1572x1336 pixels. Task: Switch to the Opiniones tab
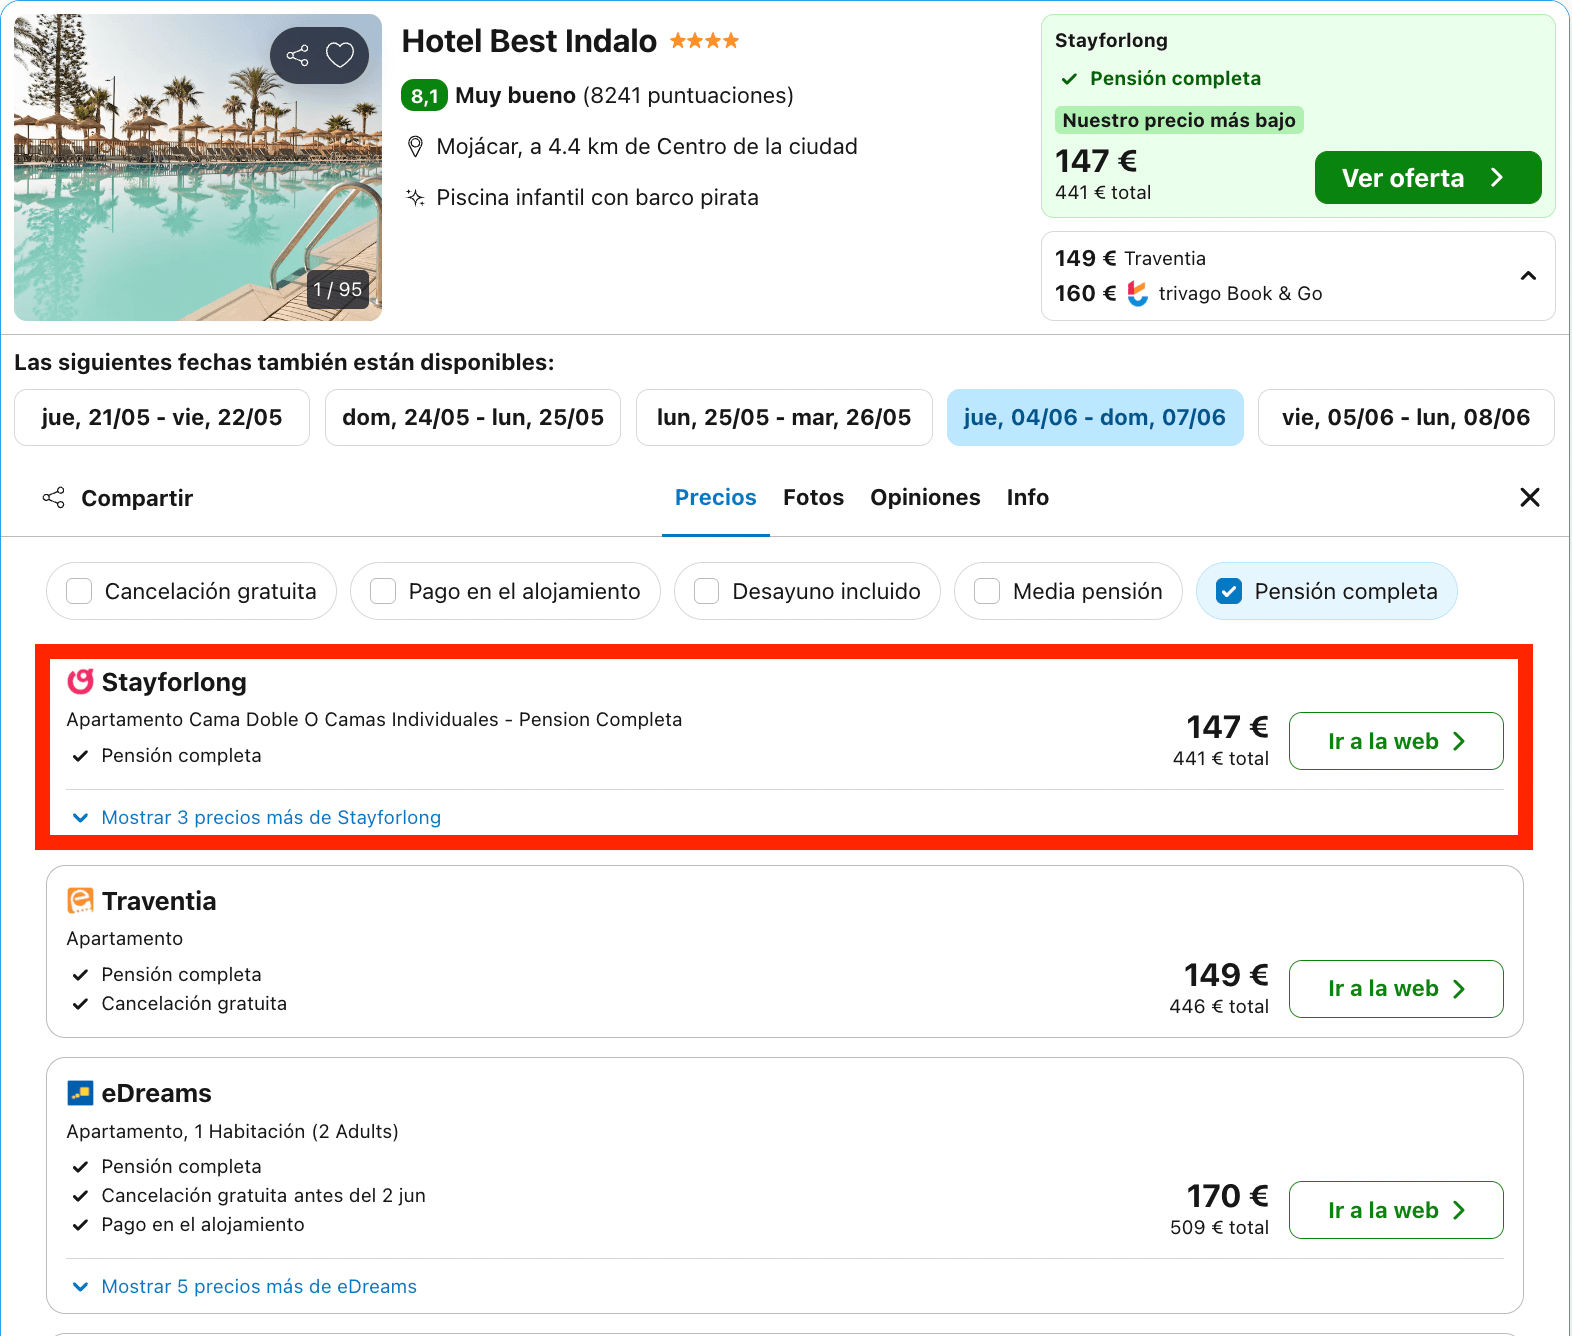pyautogui.click(x=925, y=497)
